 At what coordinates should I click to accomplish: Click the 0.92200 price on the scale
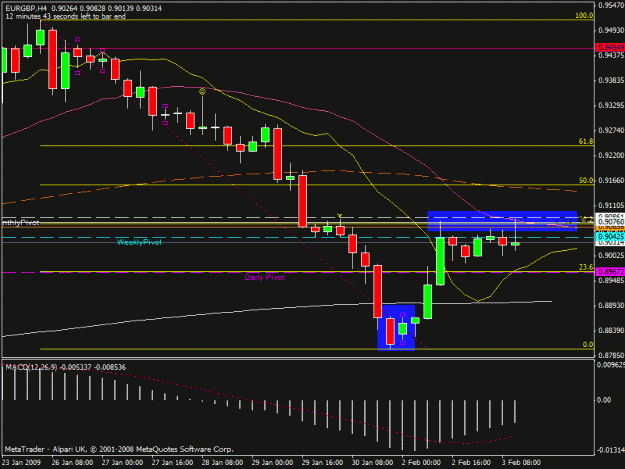(611, 155)
